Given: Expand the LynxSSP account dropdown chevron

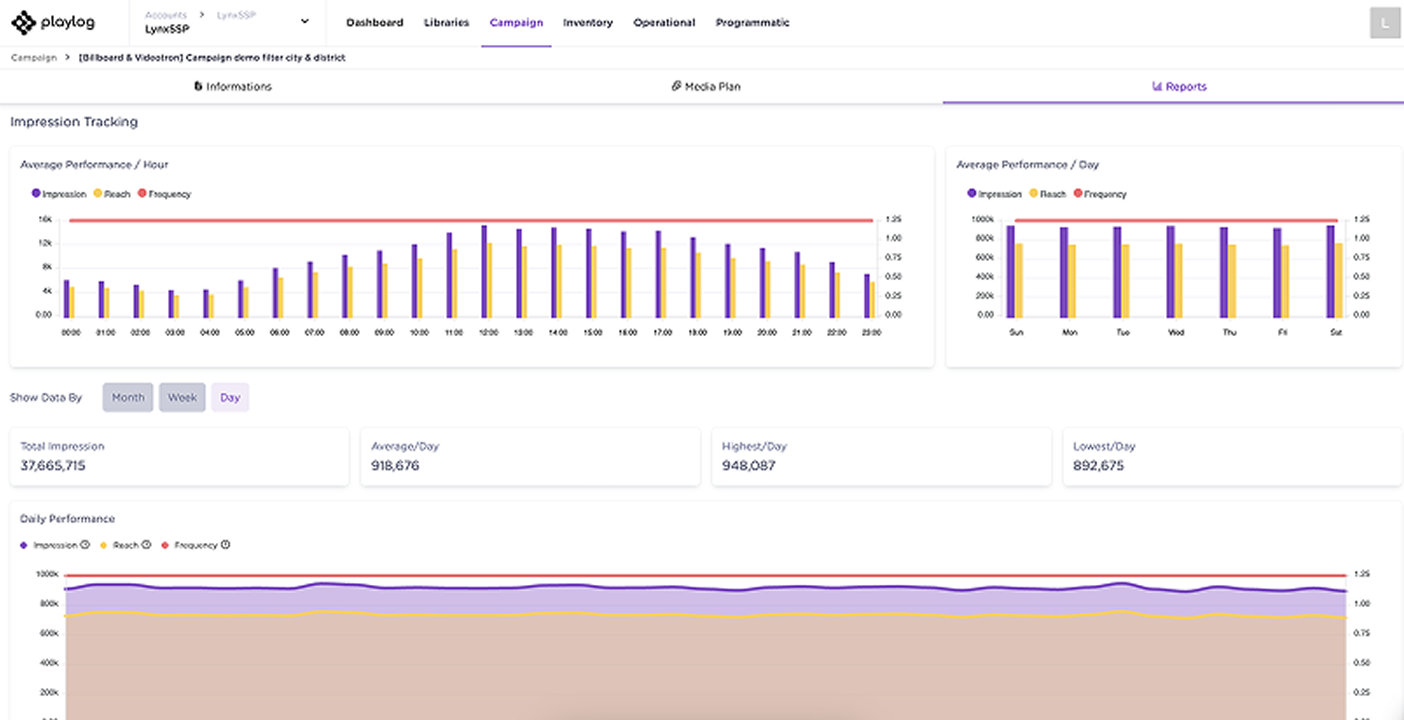Looking at the screenshot, I should 305,21.
